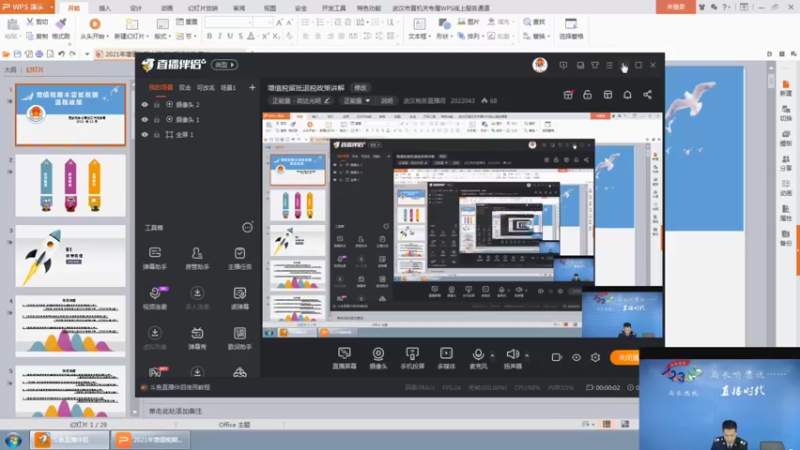Click the unlock padlock icon in stream header
The image size is (800, 450).
tap(588, 95)
